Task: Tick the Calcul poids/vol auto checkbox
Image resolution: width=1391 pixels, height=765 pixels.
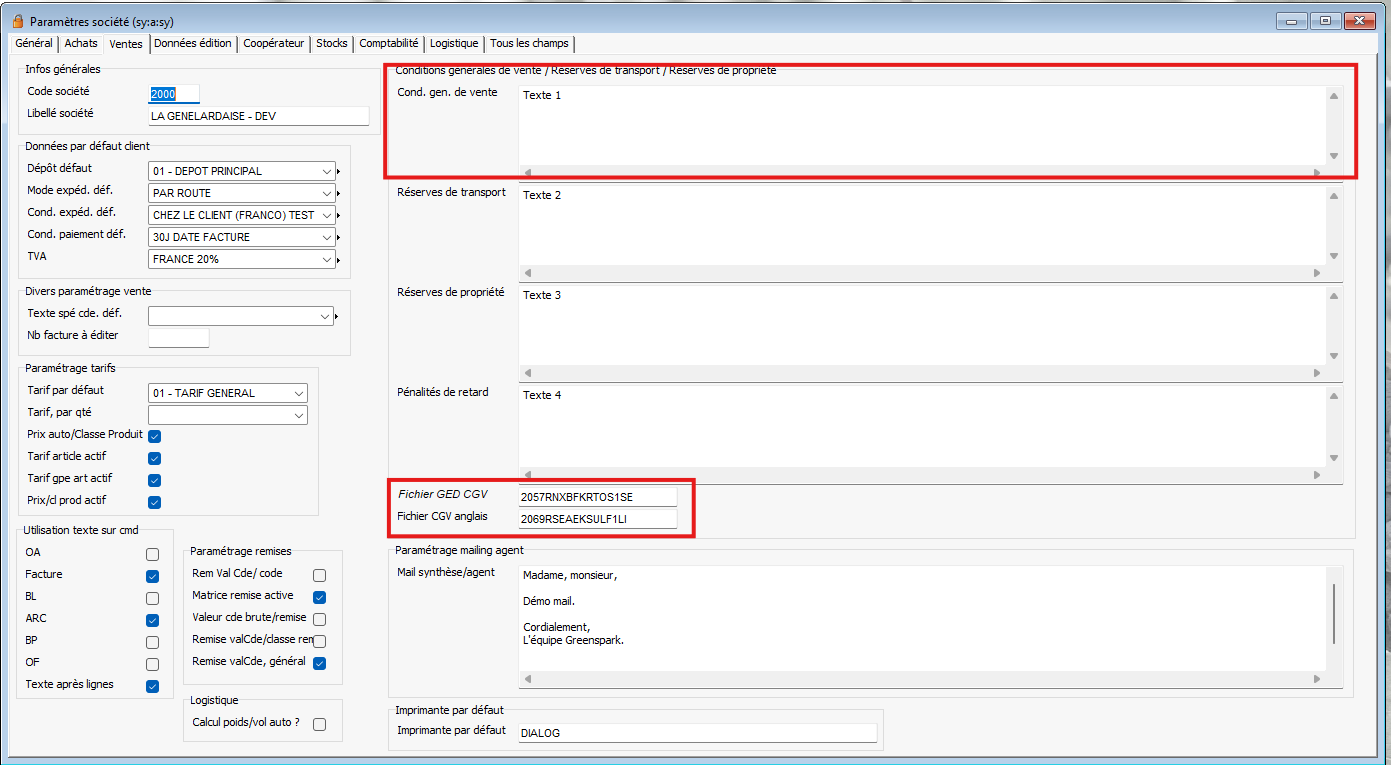Action: 320,724
